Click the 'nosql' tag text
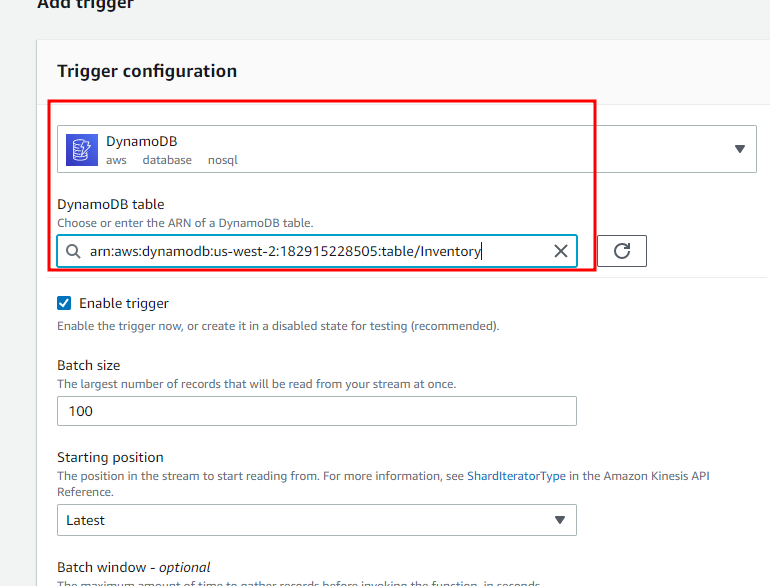This screenshot has width=770, height=586. point(222,160)
